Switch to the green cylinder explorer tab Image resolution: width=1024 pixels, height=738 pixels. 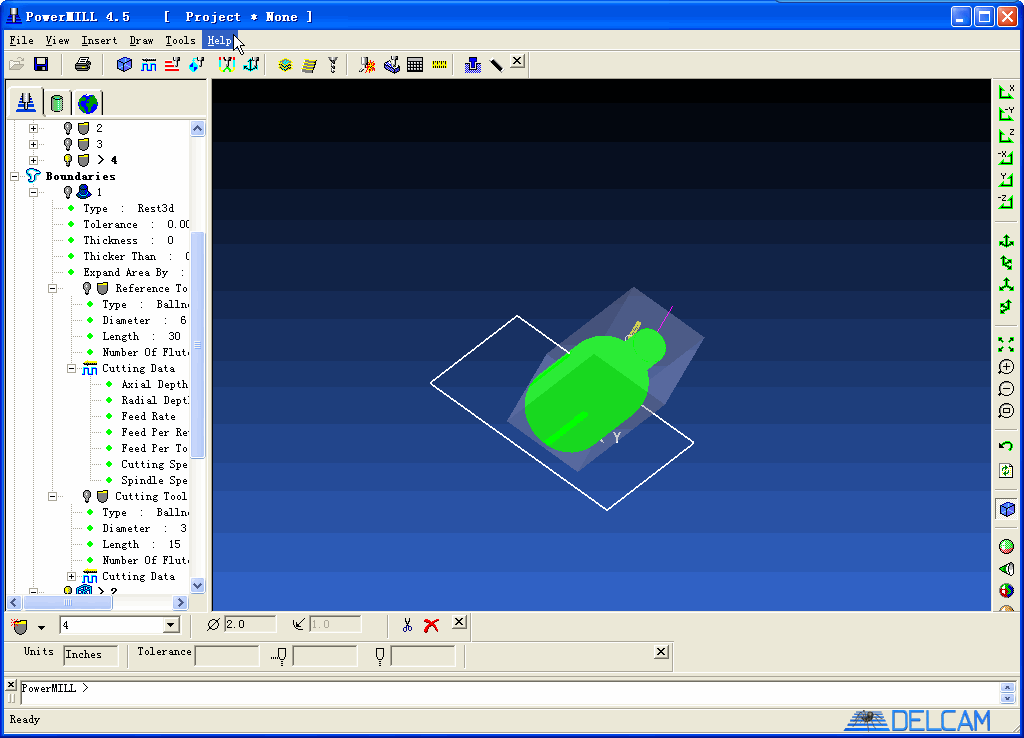coord(57,103)
